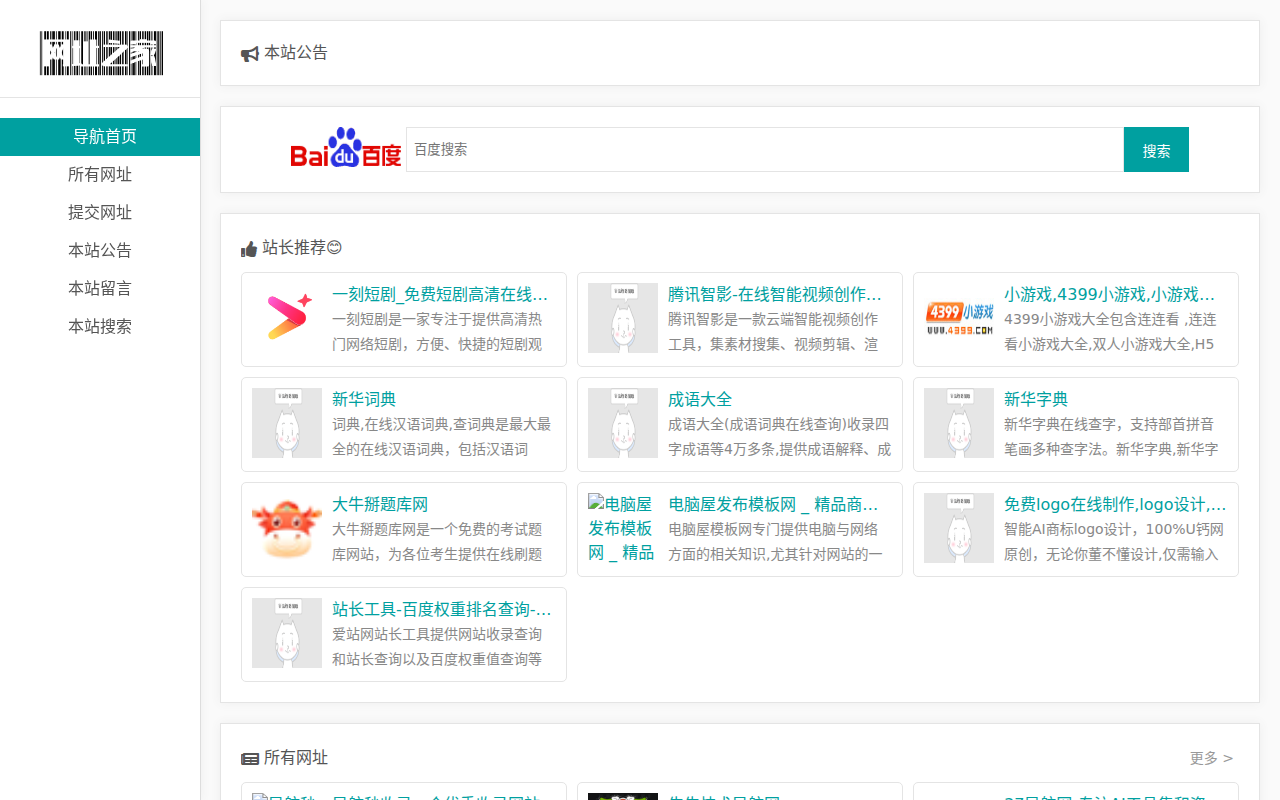Image resolution: width=1280 pixels, height=800 pixels.
Task: Click the broken 电脑屋 image placeholder
Action: point(623,528)
